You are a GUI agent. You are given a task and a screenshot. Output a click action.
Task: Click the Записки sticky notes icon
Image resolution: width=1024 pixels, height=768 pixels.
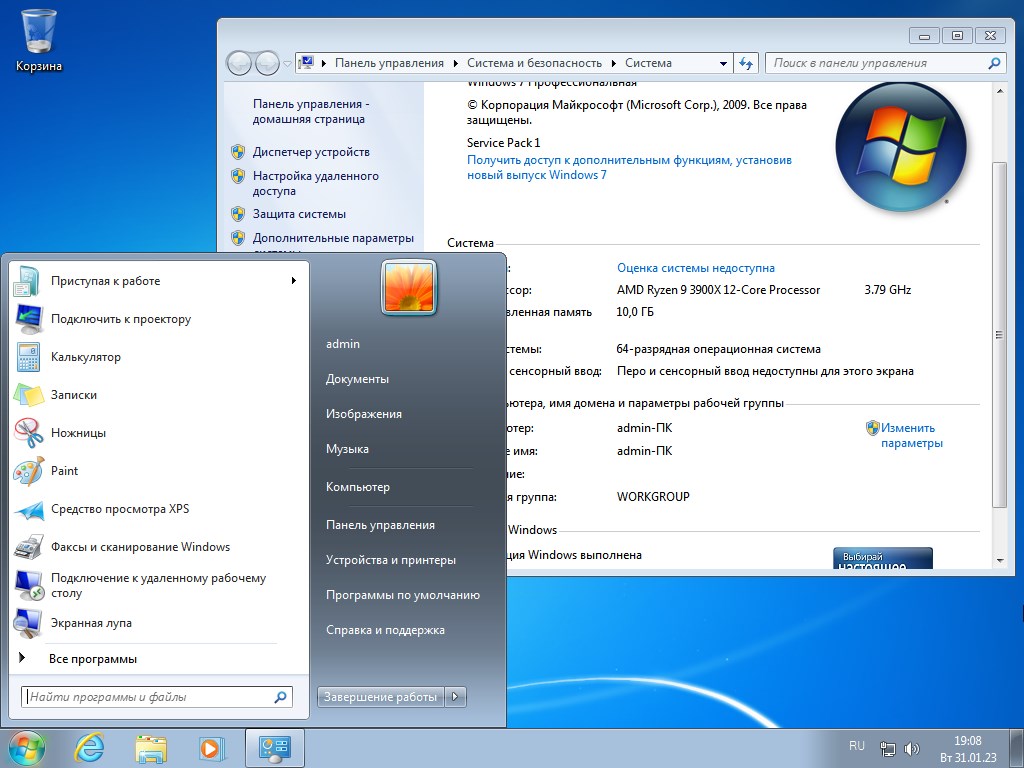click(28, 394)
